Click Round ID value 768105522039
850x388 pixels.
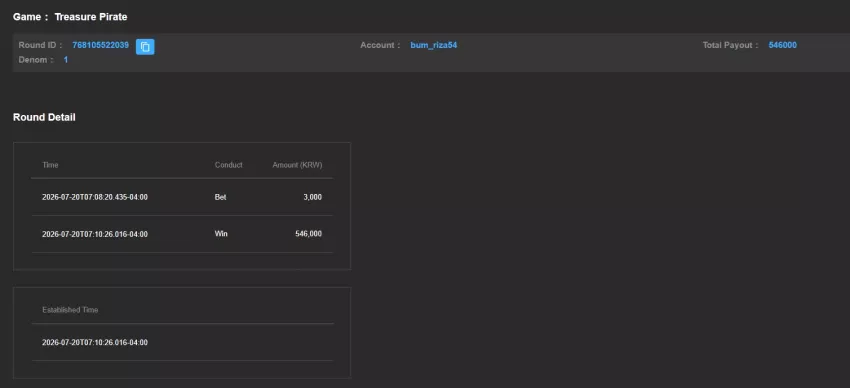pyautogui.click(x=100, y=45)
